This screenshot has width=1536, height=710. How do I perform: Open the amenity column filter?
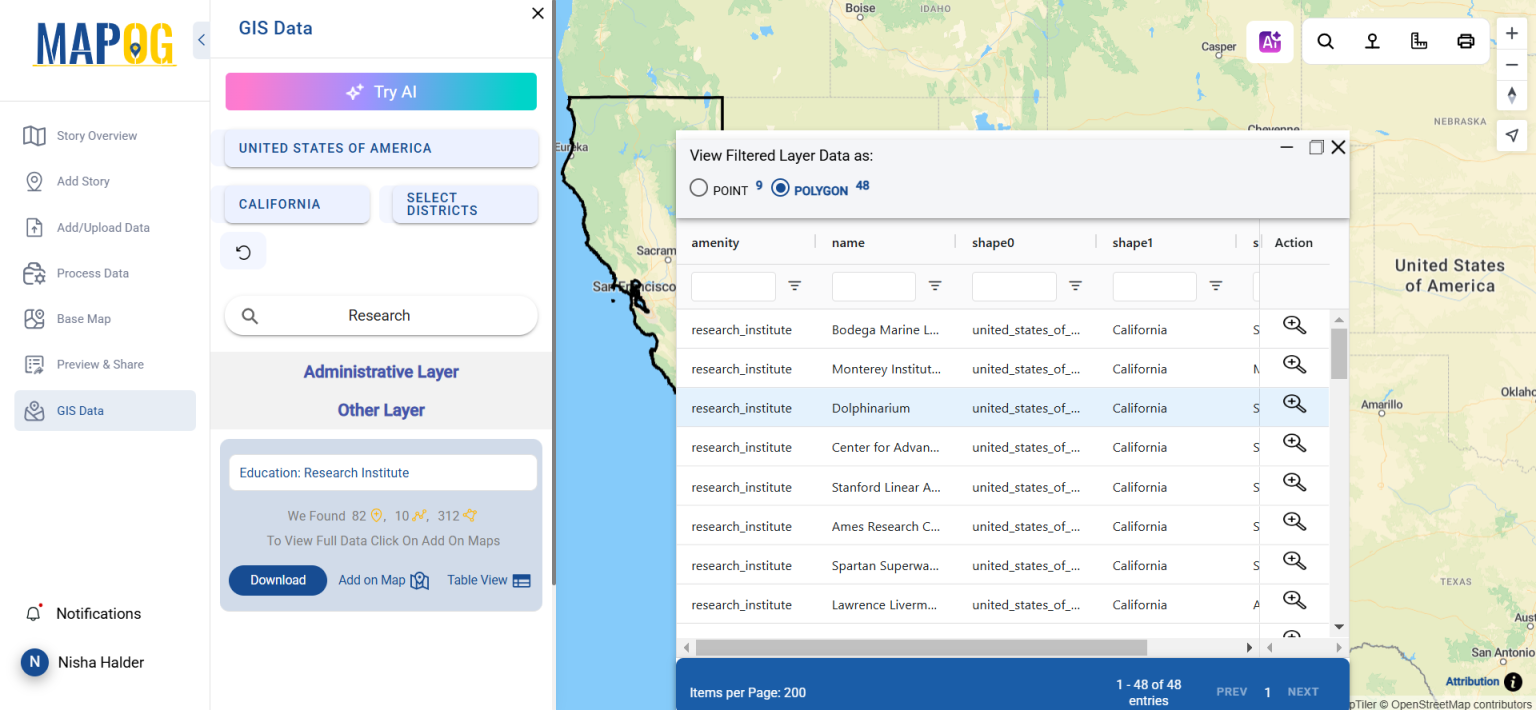point(795,286)
